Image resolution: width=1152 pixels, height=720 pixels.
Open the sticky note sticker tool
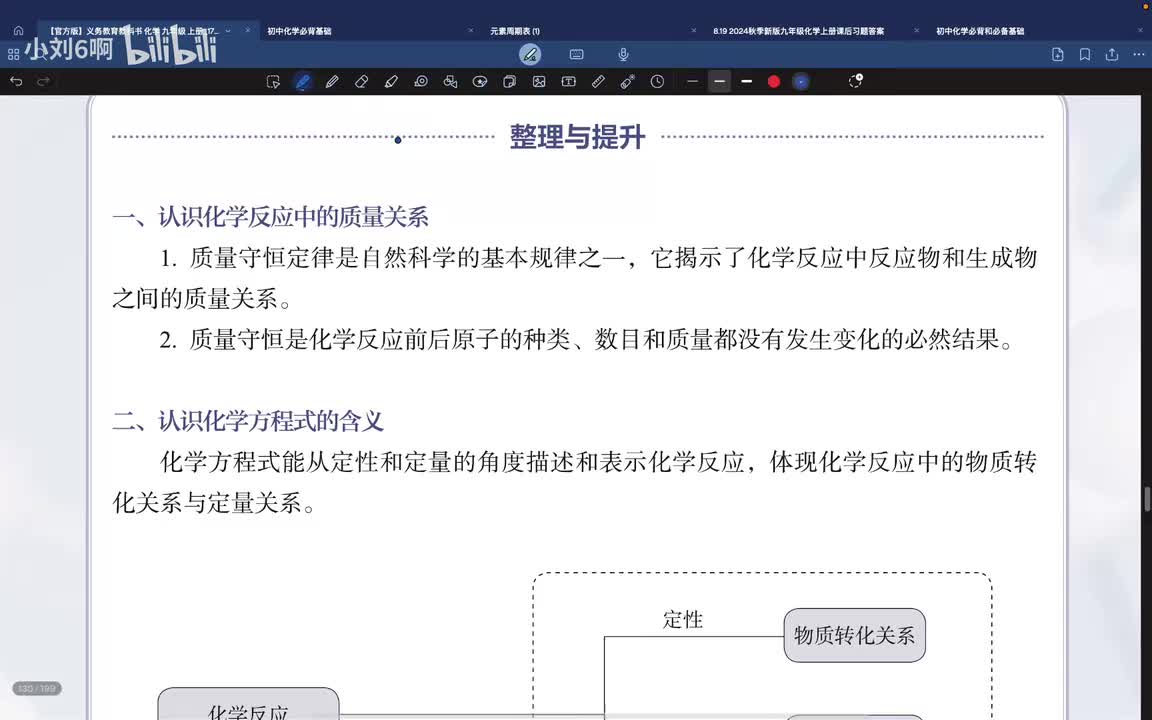point(509,82)
